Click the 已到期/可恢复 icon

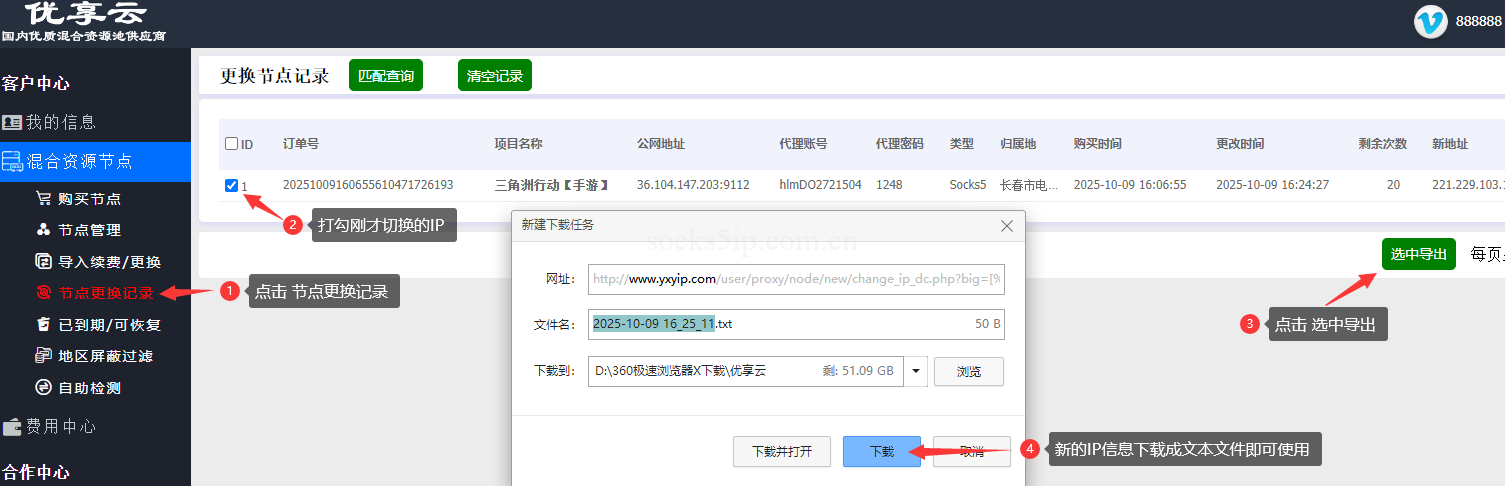click(43, 325)
